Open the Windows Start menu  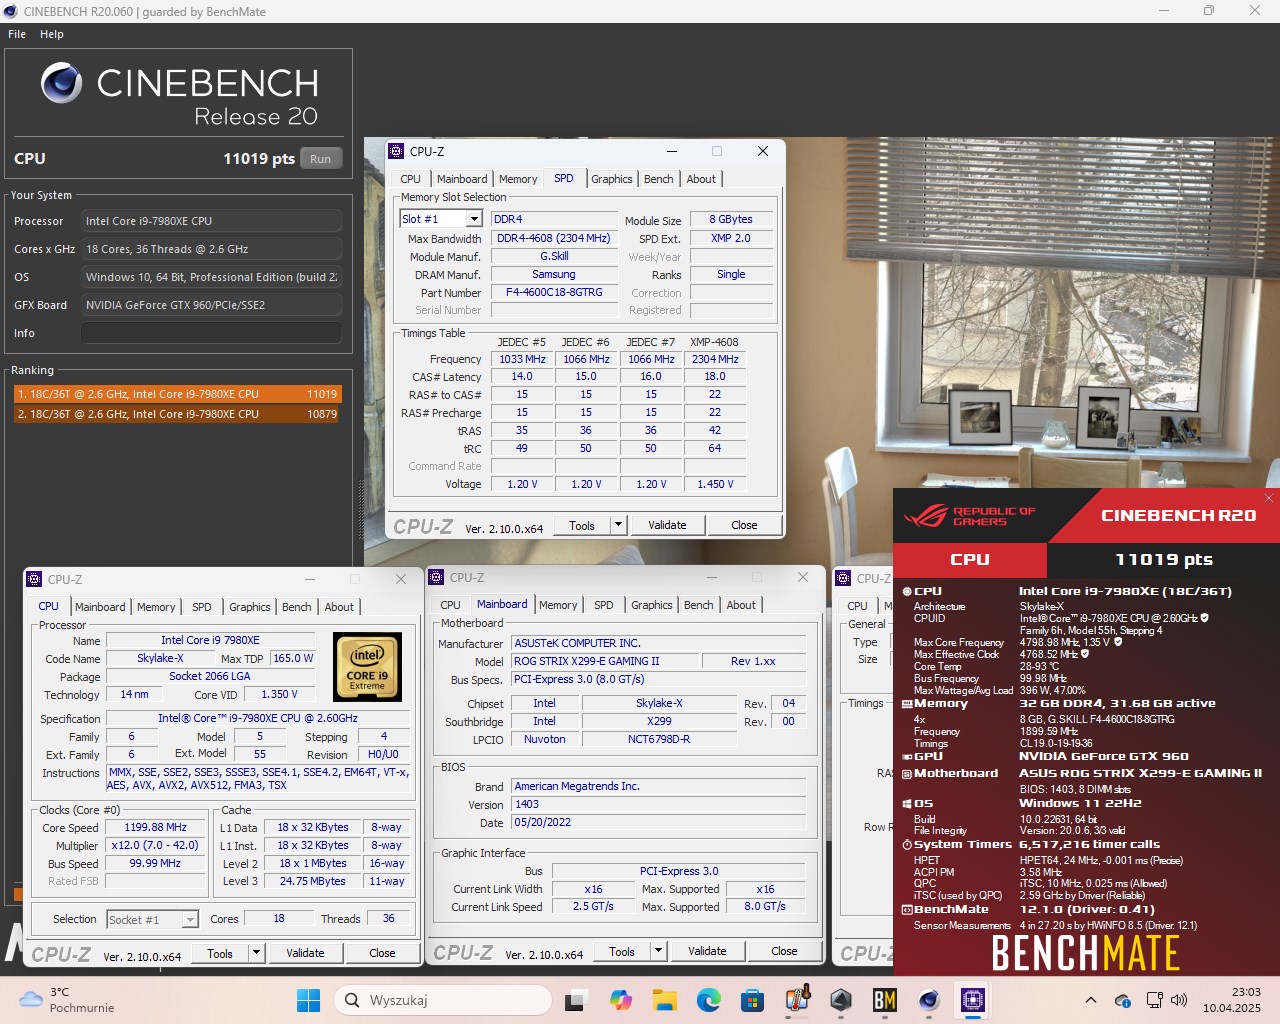click(309, 1000)
